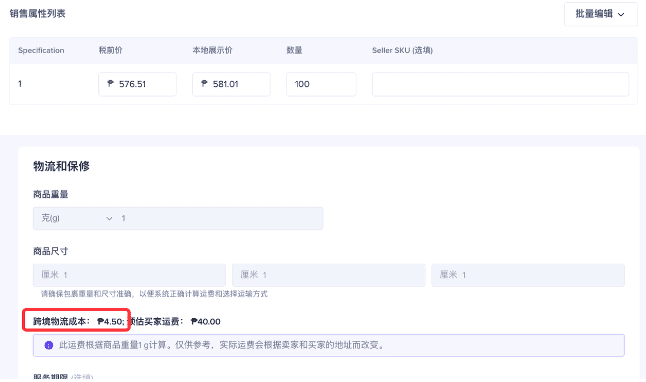Image resolution: width=646 pixels, height=382 pixels.
Task: Click the info icon in the shipping notice
Action: [x=49, y=345]
